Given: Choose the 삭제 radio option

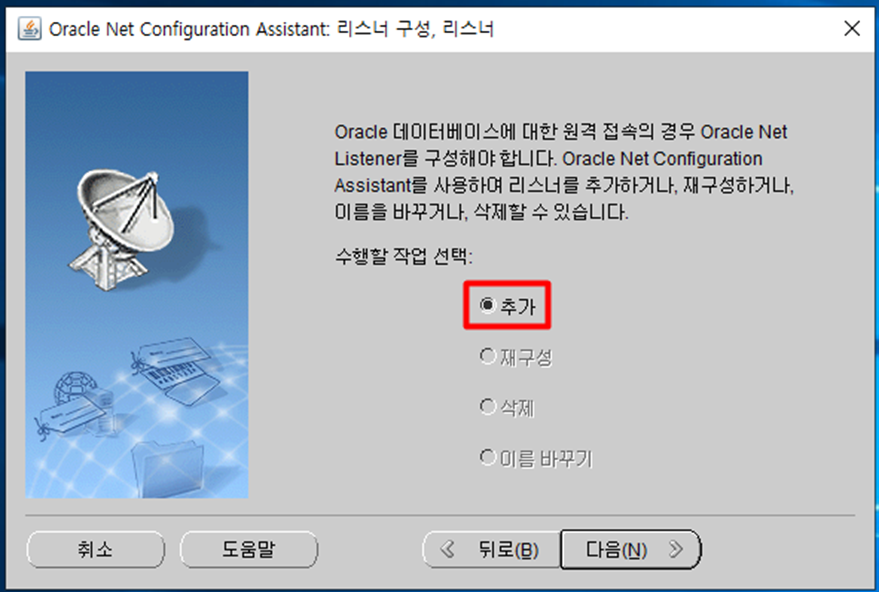Looking at the screenshot, I should pos(507,408).
